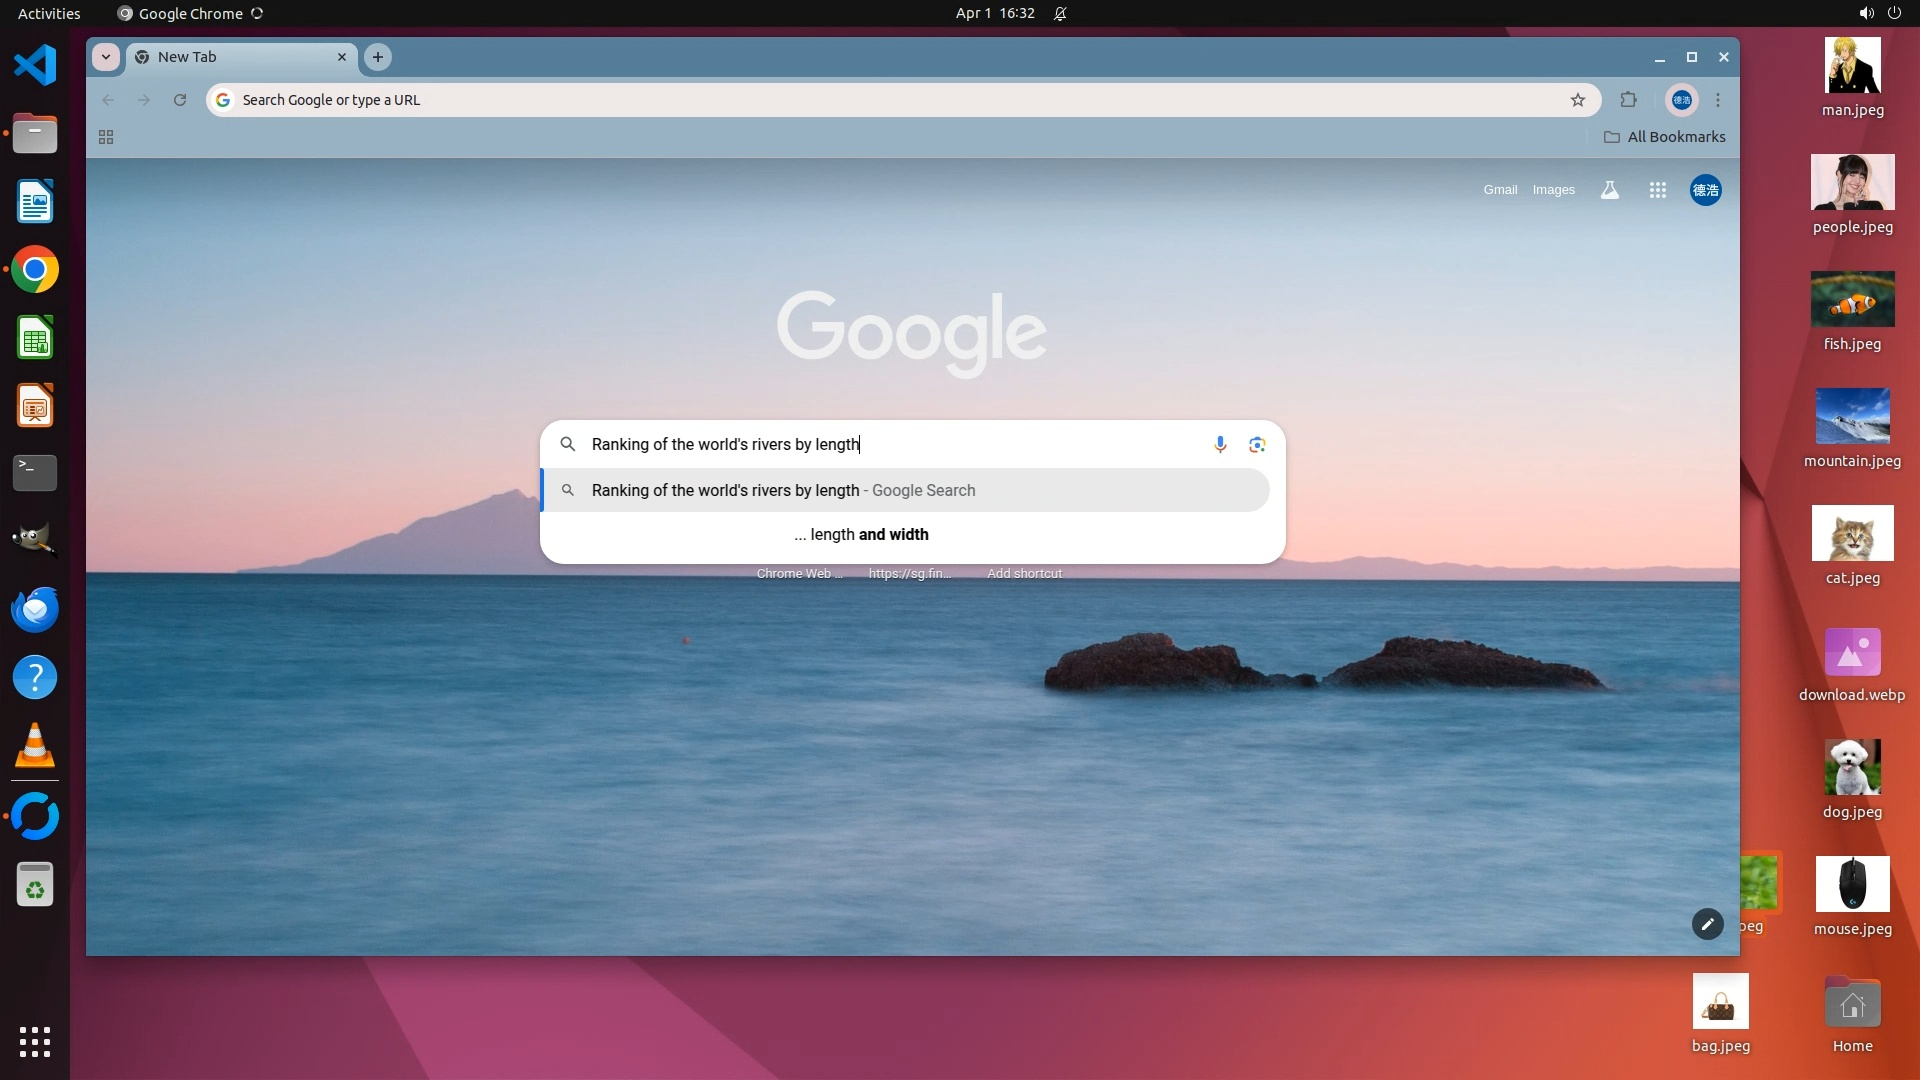Launch Visual Studio Code from the dock
This screenshot has width=1920, height=1080.
pyautogui.click(x=35, y=66)
